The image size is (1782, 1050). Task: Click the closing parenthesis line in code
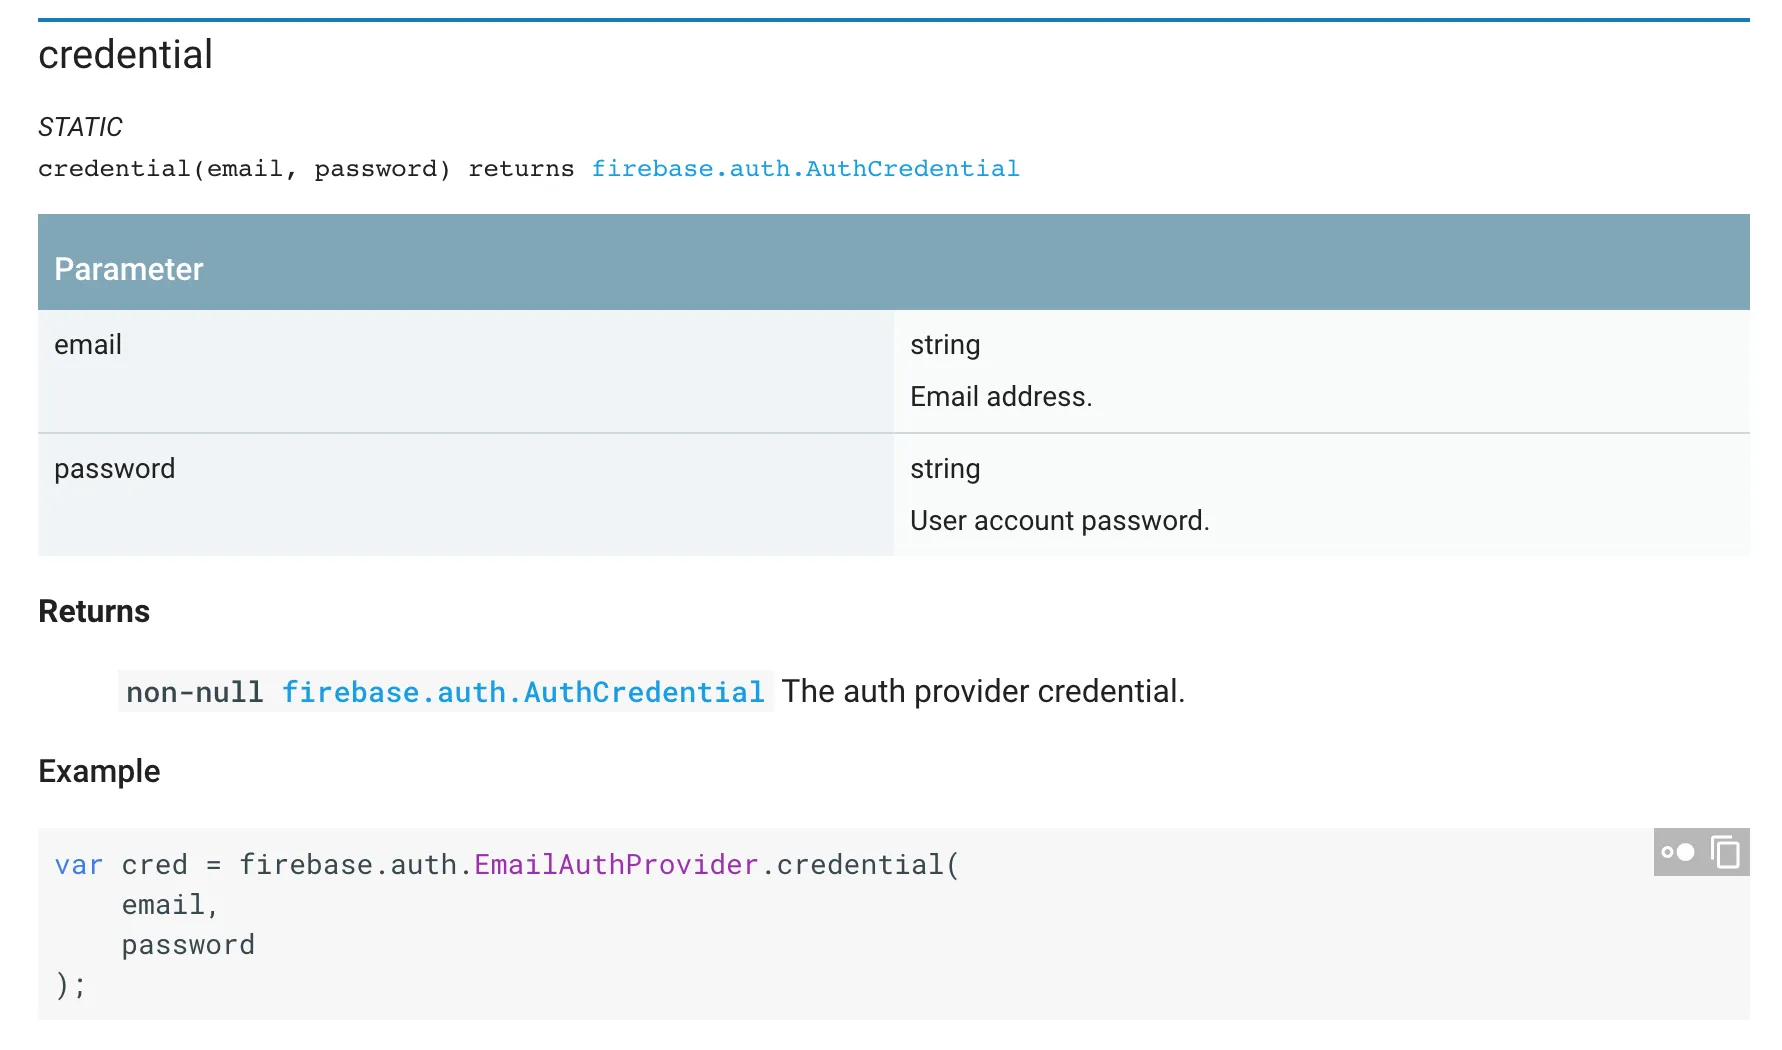click(70, 985)
